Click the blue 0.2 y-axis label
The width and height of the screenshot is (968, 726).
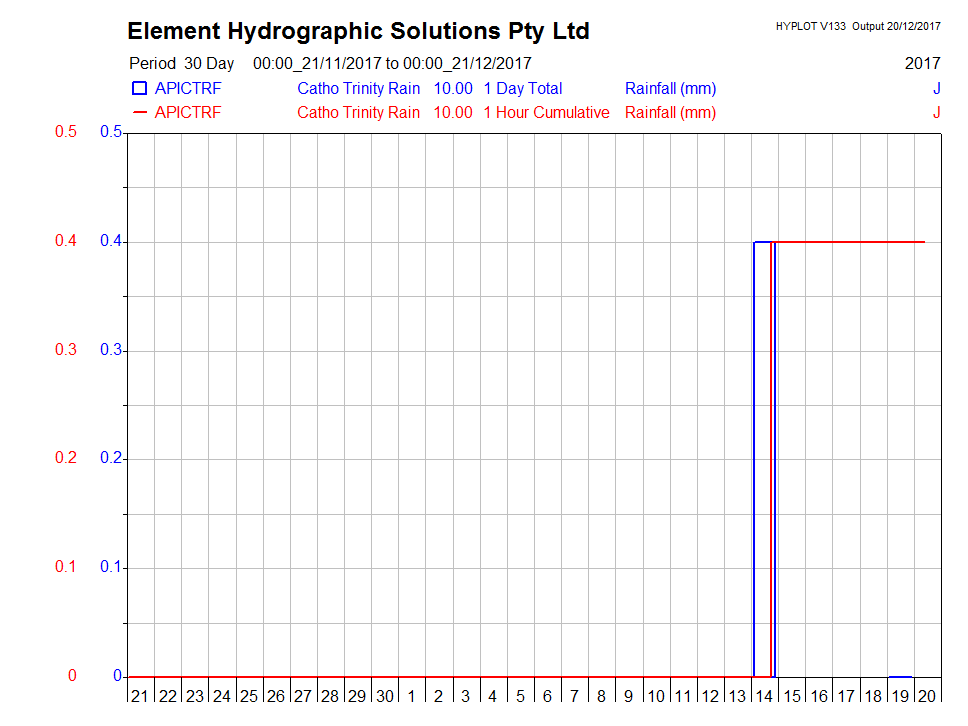tap(111, 458)
